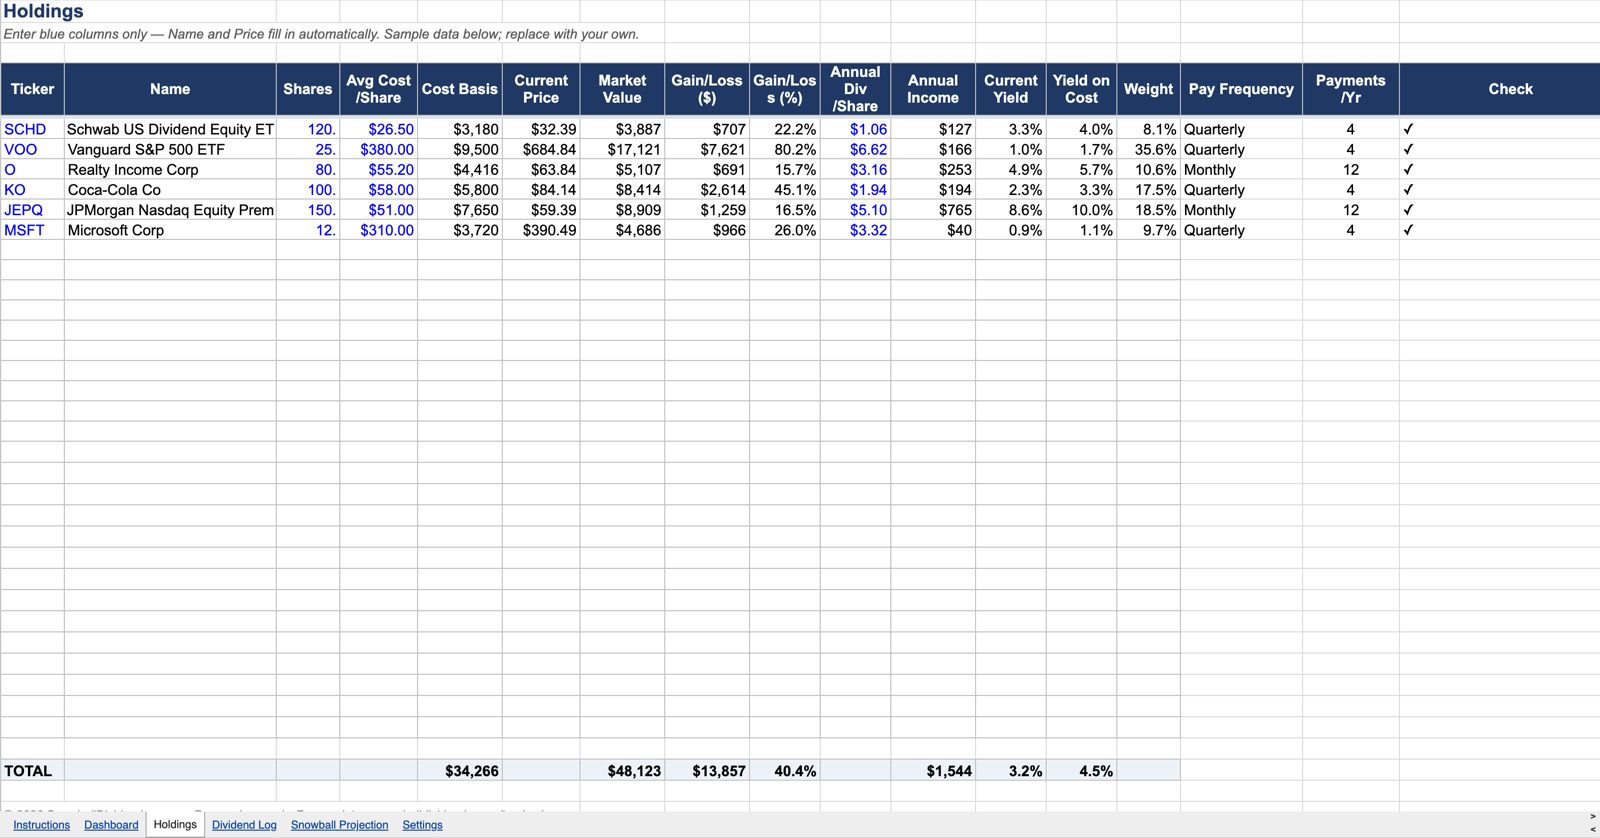Screen dimensions: 1600x838
Task: Select the $765 annual income cell
Action: click(933, 210)
